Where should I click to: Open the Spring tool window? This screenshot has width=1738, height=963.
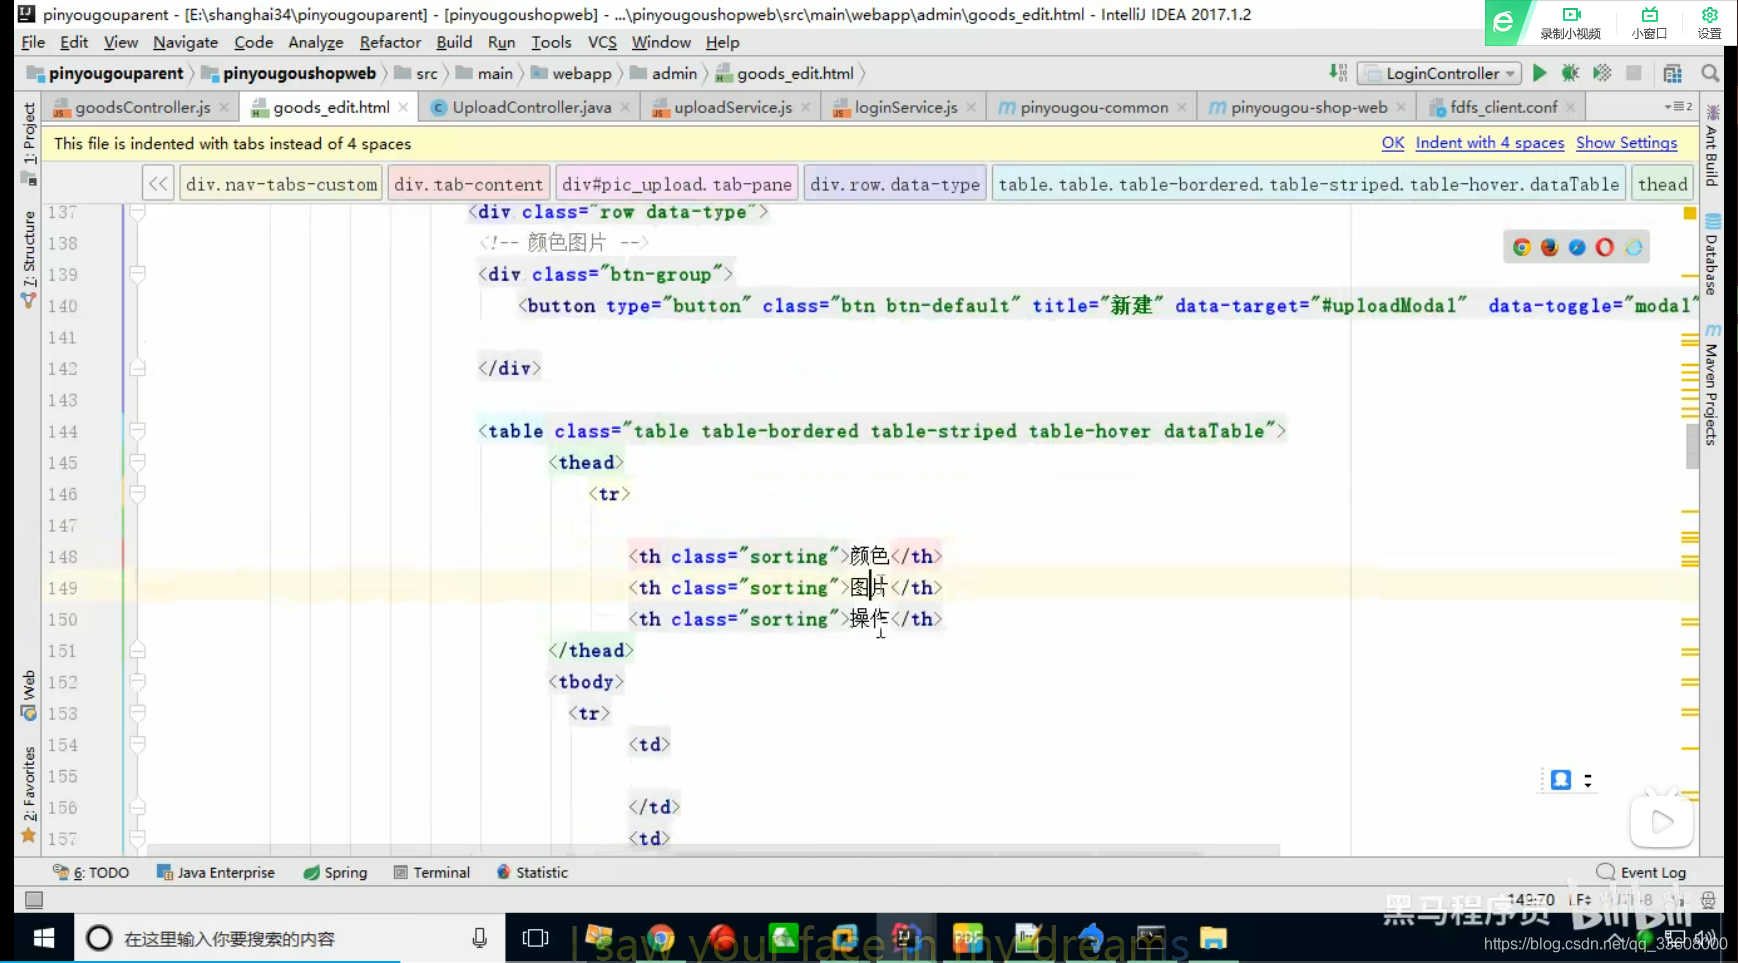click(x=335, y=872)
